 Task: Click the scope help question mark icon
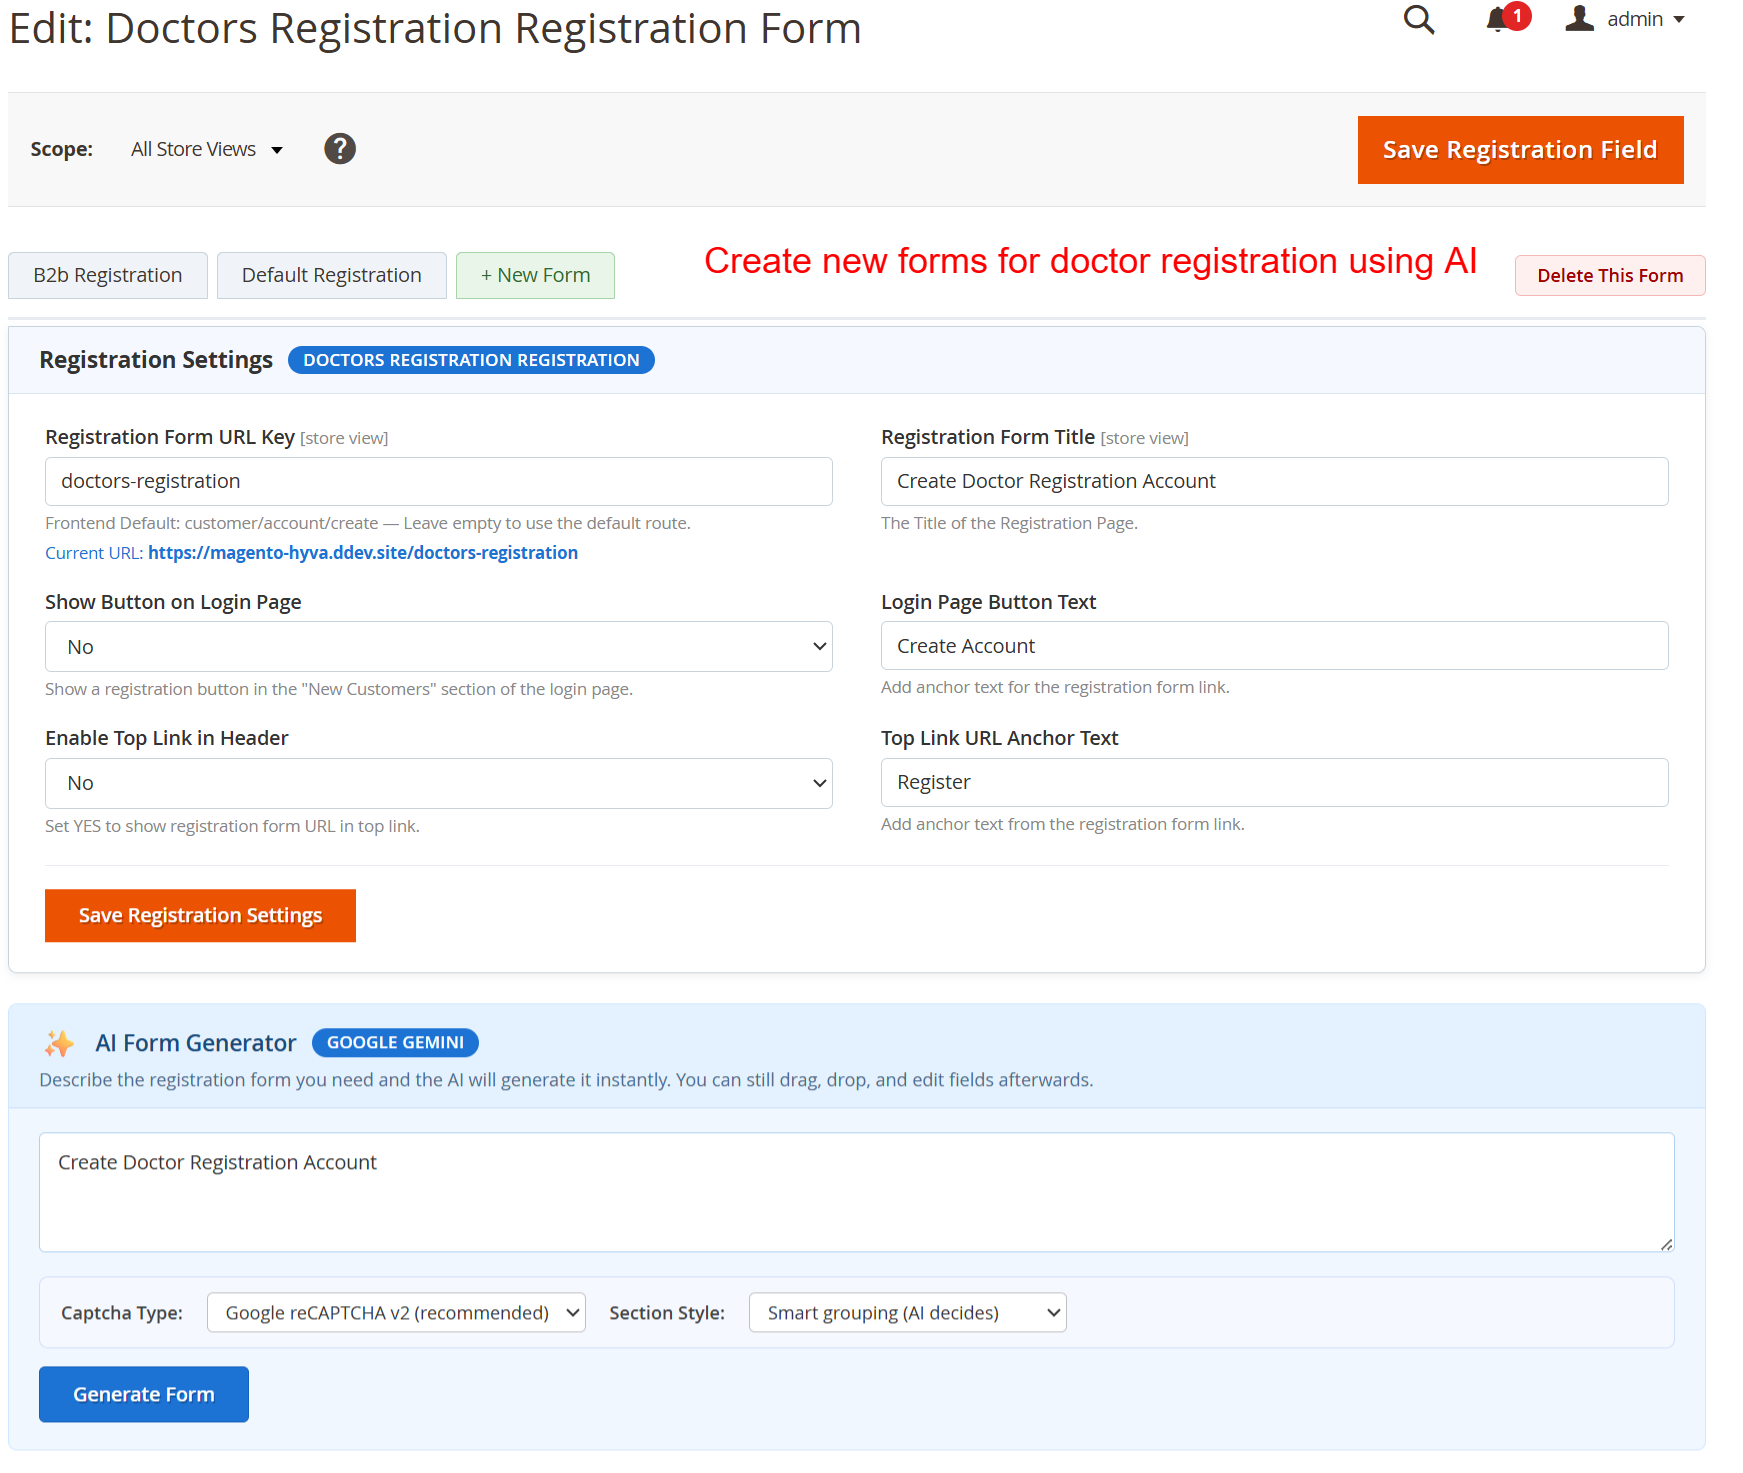[340, 149]
